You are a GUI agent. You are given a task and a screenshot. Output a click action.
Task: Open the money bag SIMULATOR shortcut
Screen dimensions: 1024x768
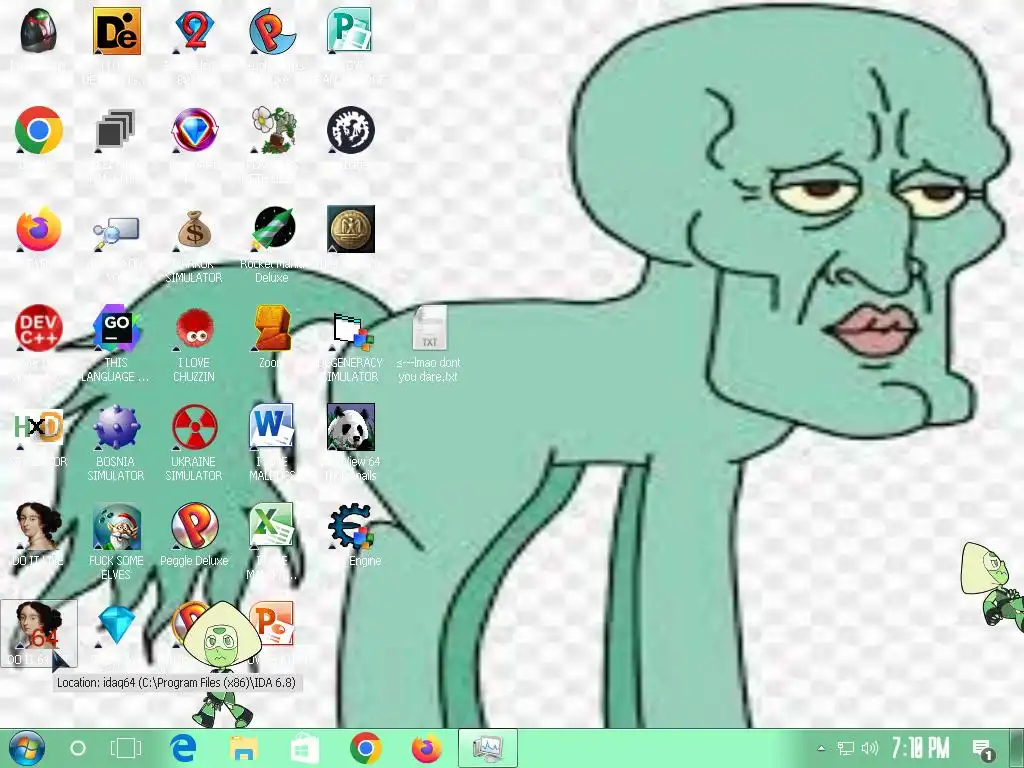[194, 229]
